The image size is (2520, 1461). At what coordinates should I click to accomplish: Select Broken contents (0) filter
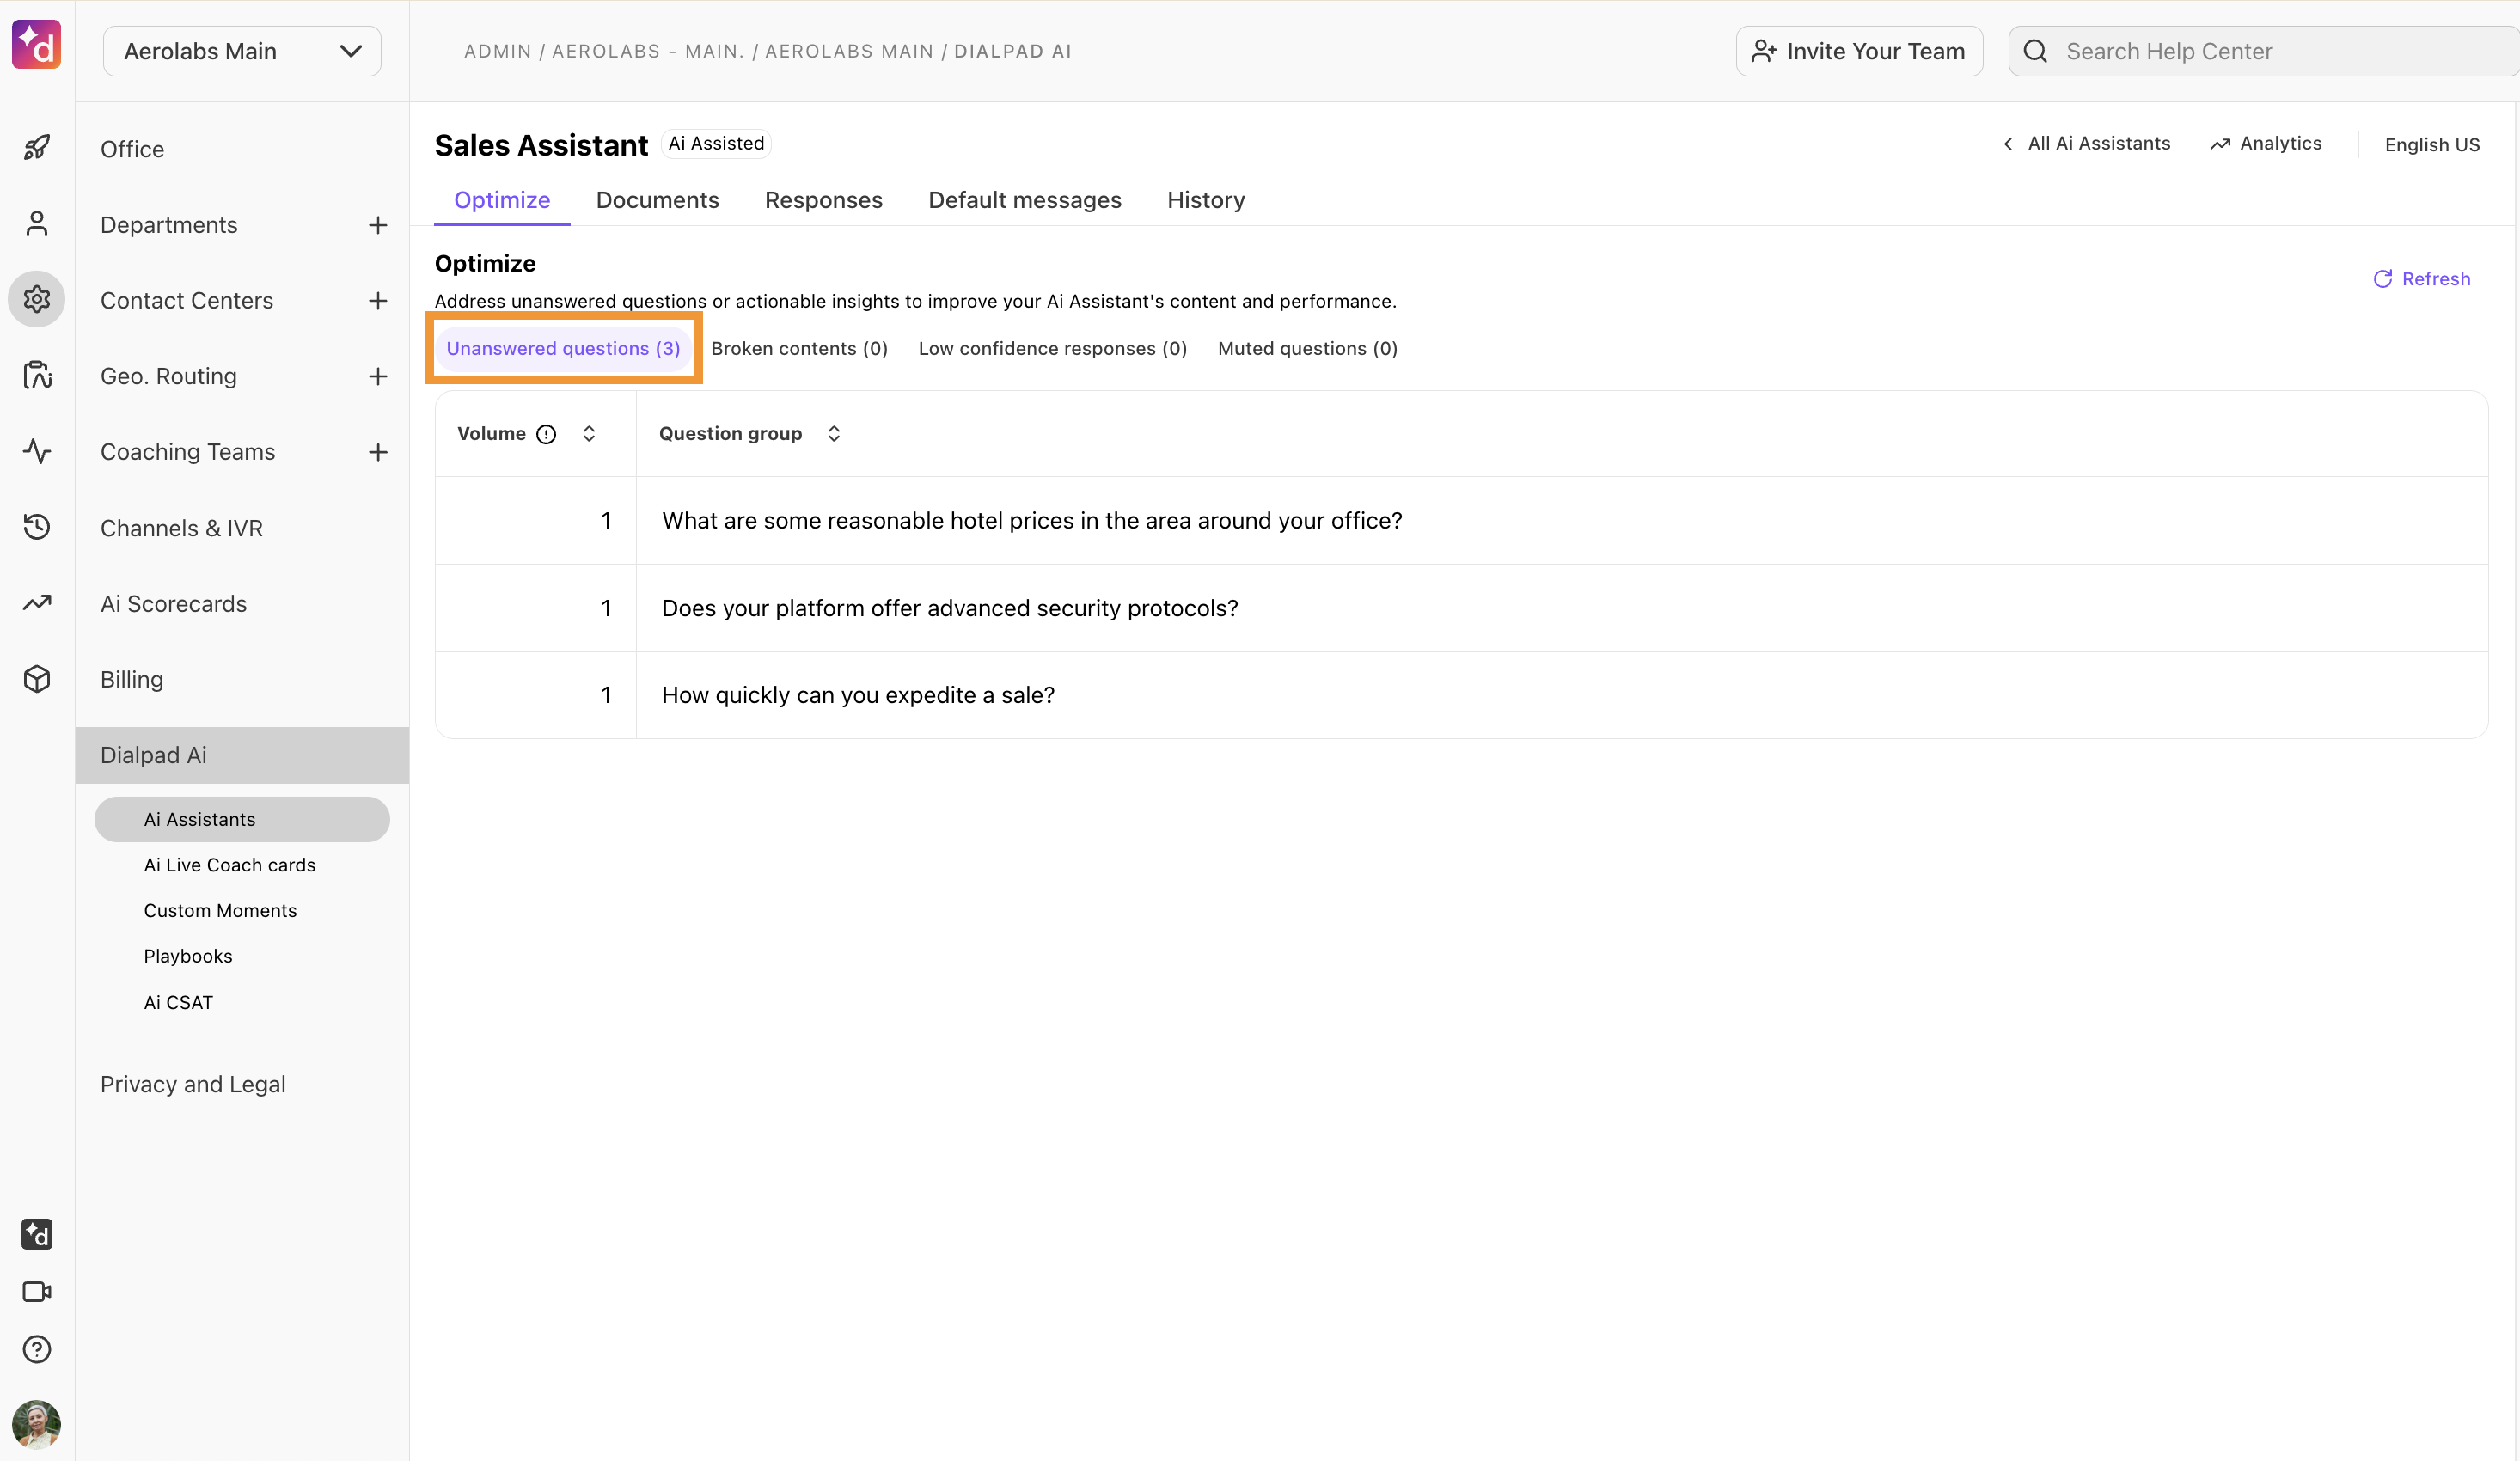pyautogui.click(x=799, y=348)
